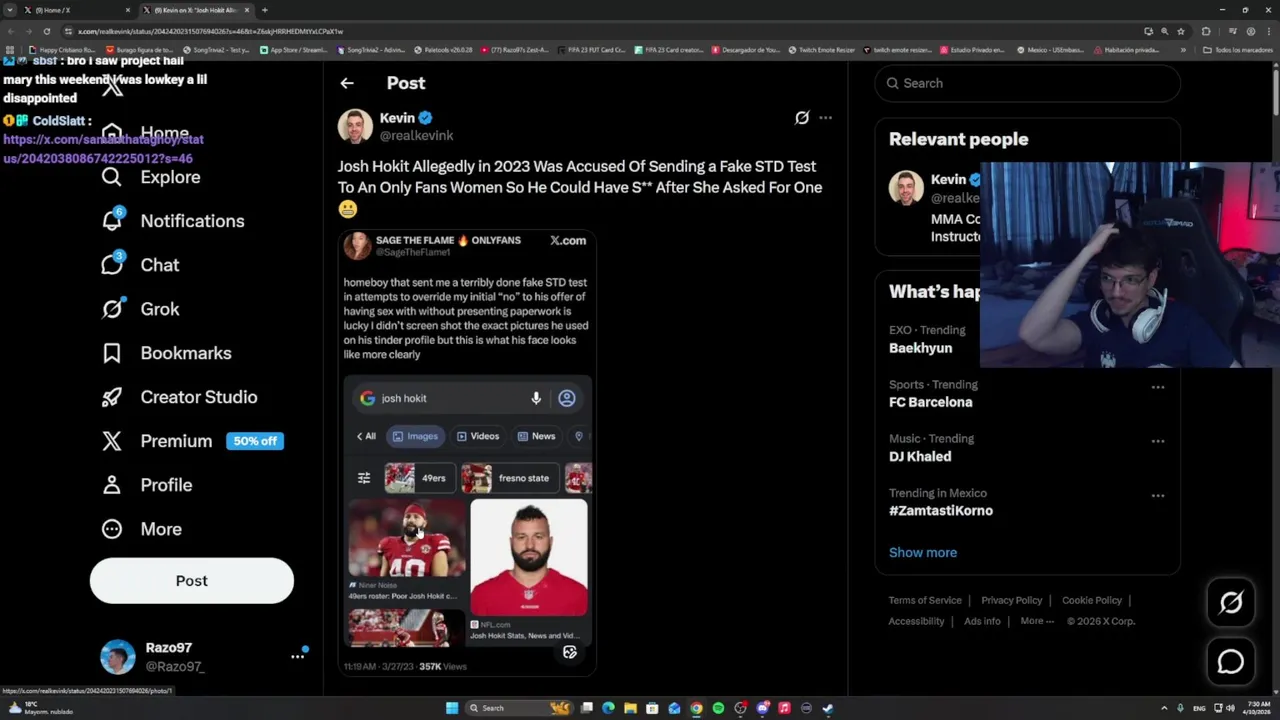The height and width of the screenshot is (720, 1280).
Task: Open Spotify from the taskbar
Action: tap(718, 708)
